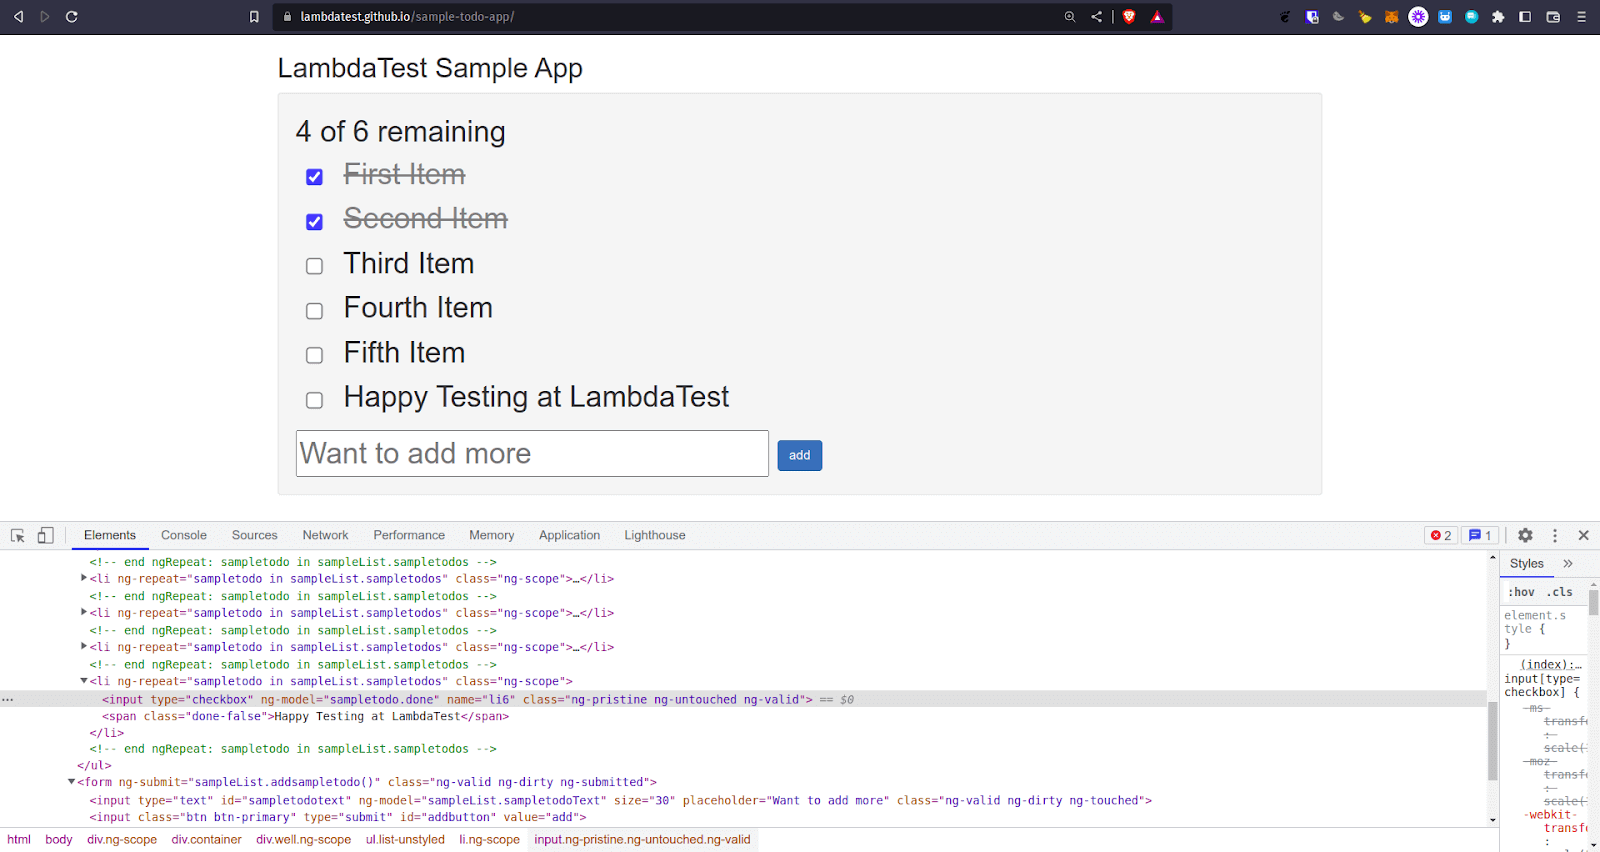
Task: Select the input id addbutton DOM line
Action: pyautogui.click(x=338, y=818)
